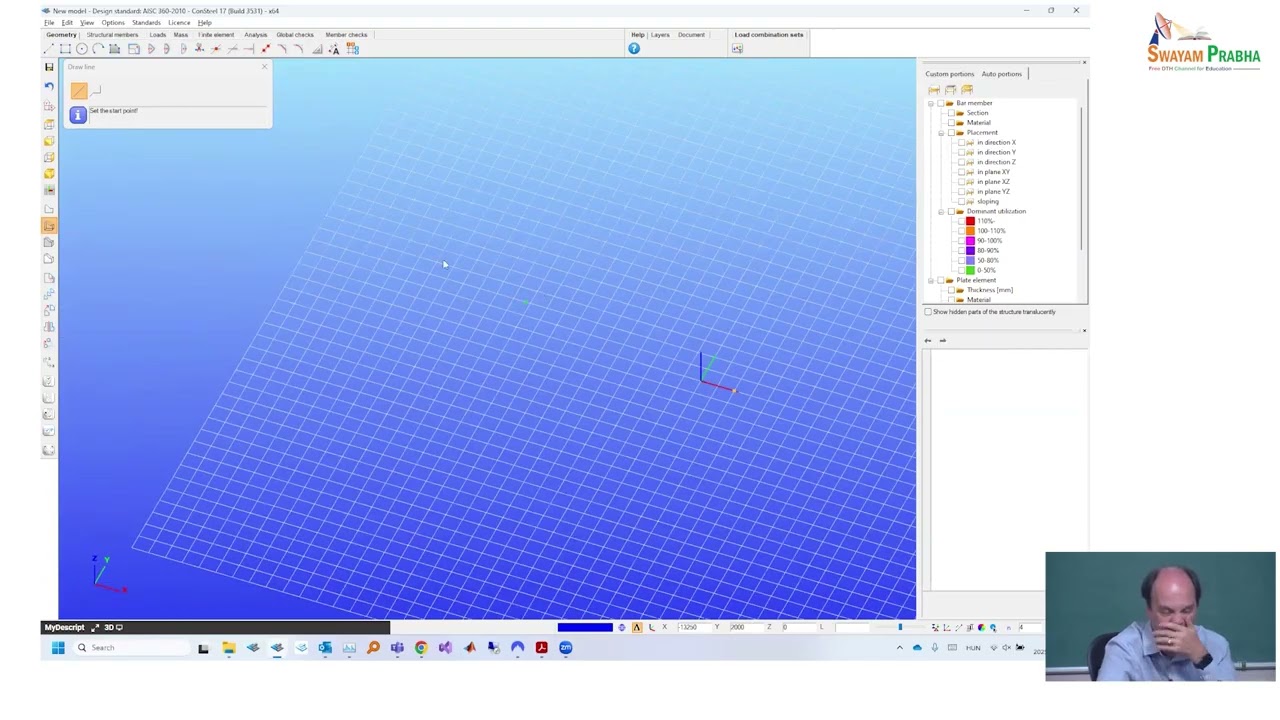
Task: Click the red diagonal line edit tool icon
Action: [266, 49]
